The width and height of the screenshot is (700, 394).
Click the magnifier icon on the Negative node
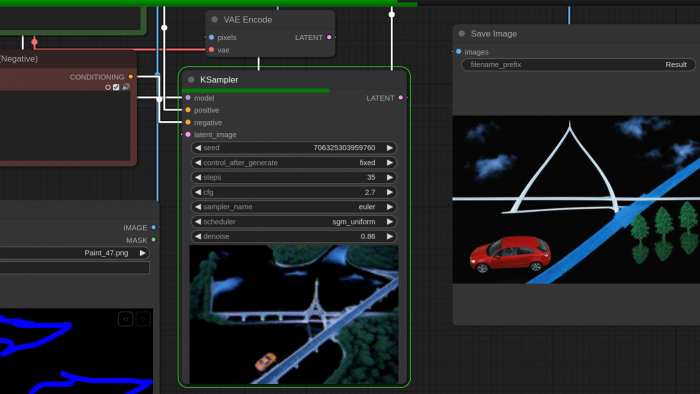(126, 87)
